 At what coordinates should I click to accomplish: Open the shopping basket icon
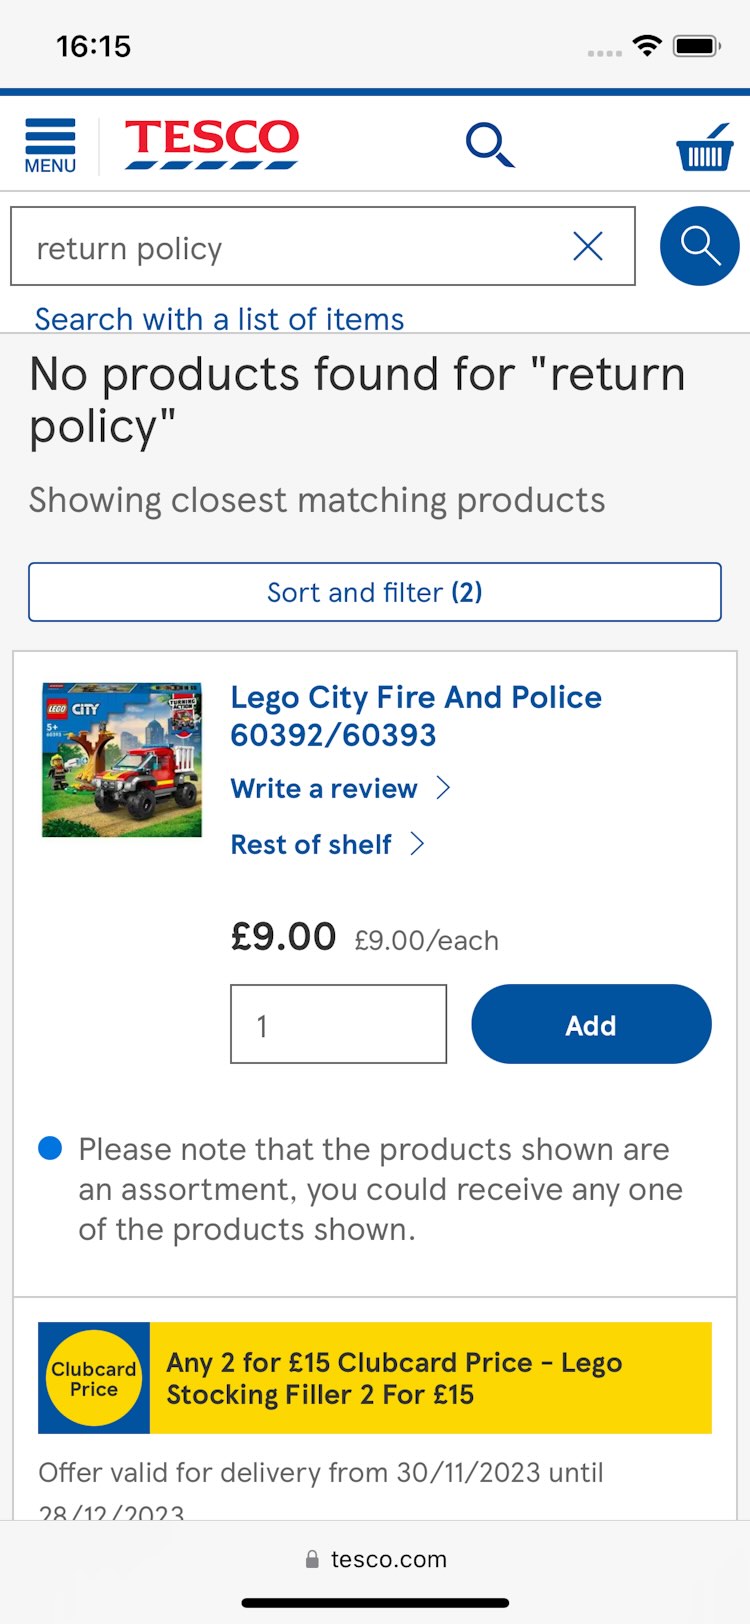click(x=705, y=147)
